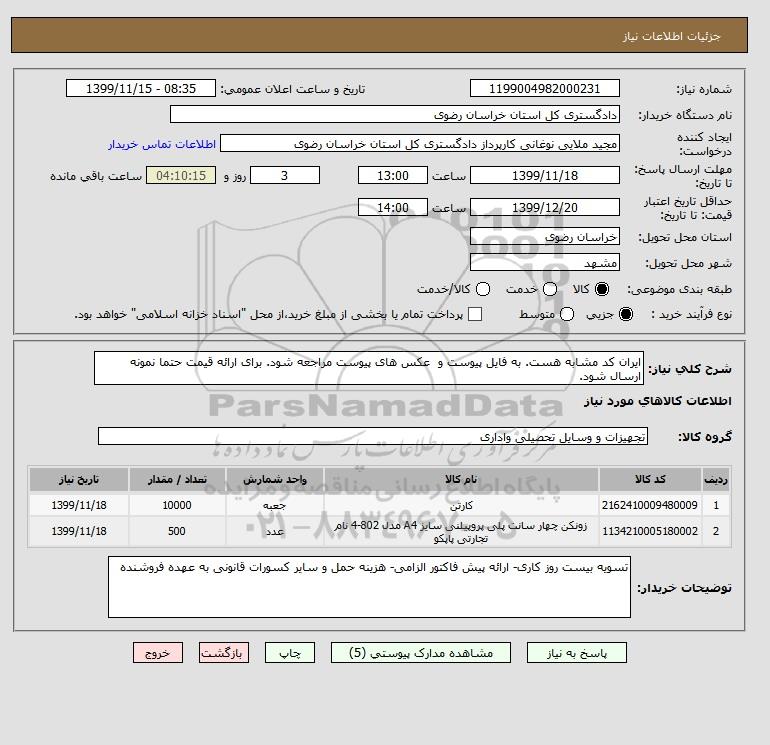Click the request creator name field
Screen dimensions: 770x745
click(x=420, y=144)
